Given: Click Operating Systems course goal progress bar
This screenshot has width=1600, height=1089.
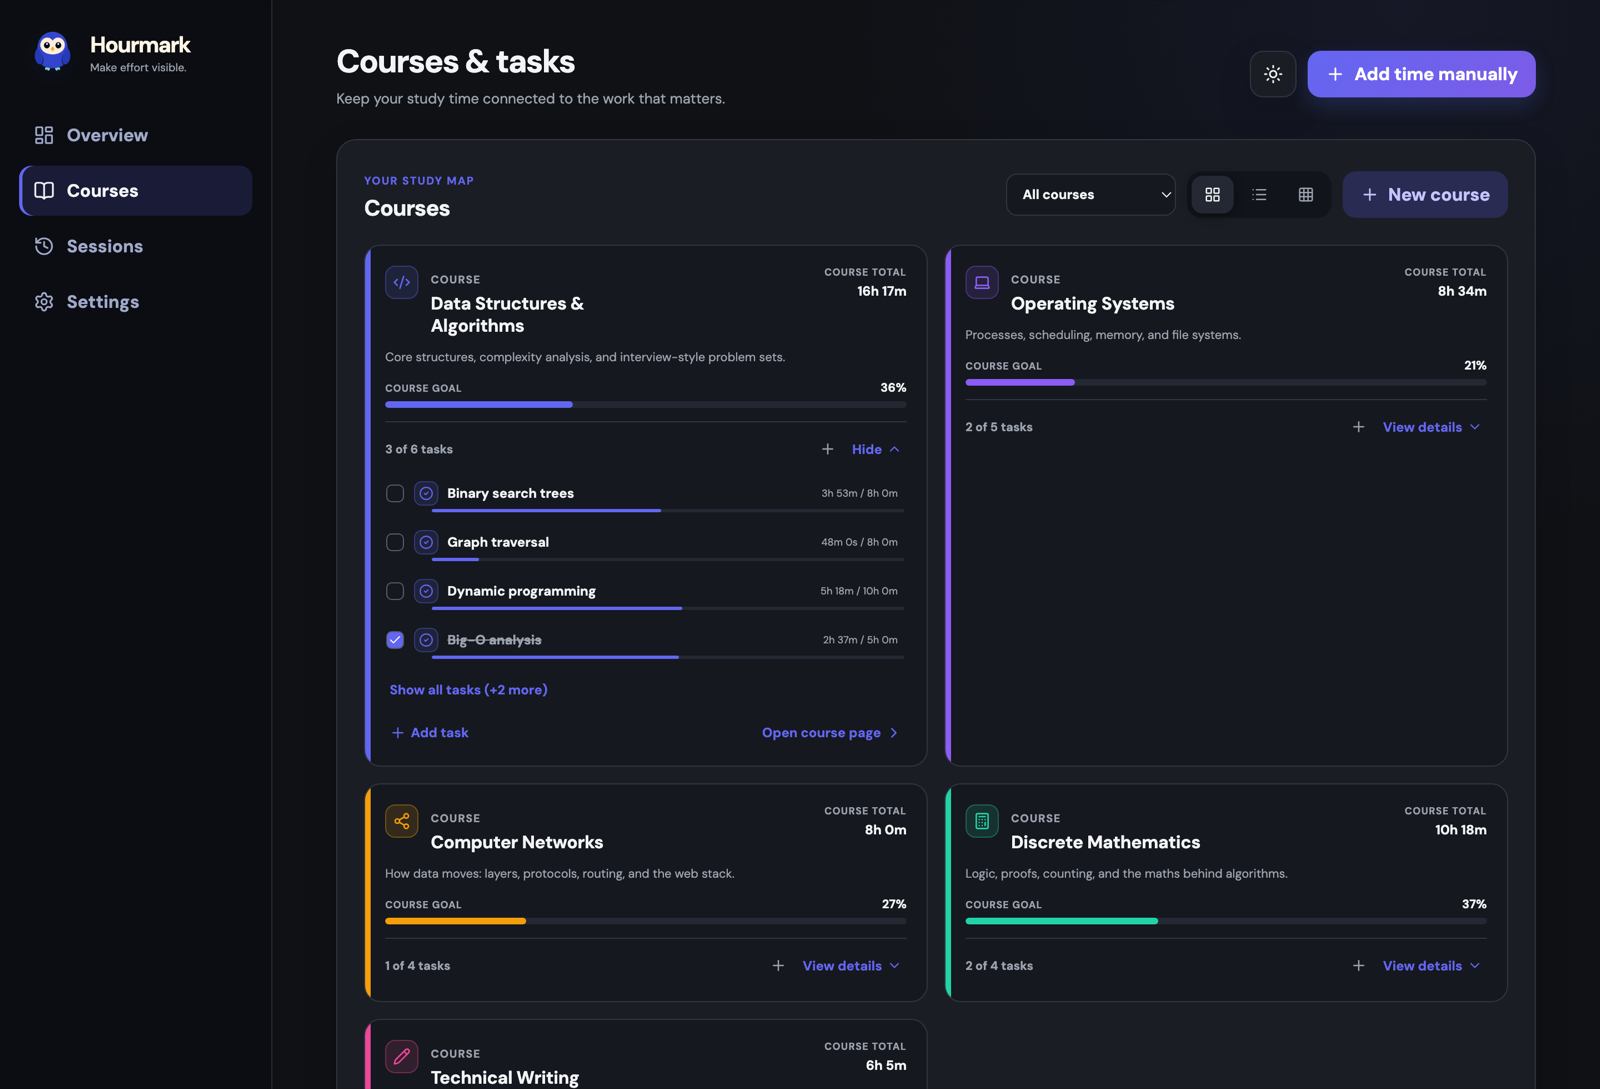Looking at the screenshot, I should pos(1226,382).
